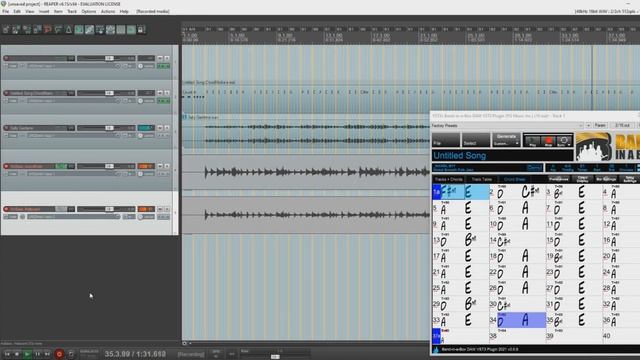Click the Save project toolbar icon

pos(27,30)
